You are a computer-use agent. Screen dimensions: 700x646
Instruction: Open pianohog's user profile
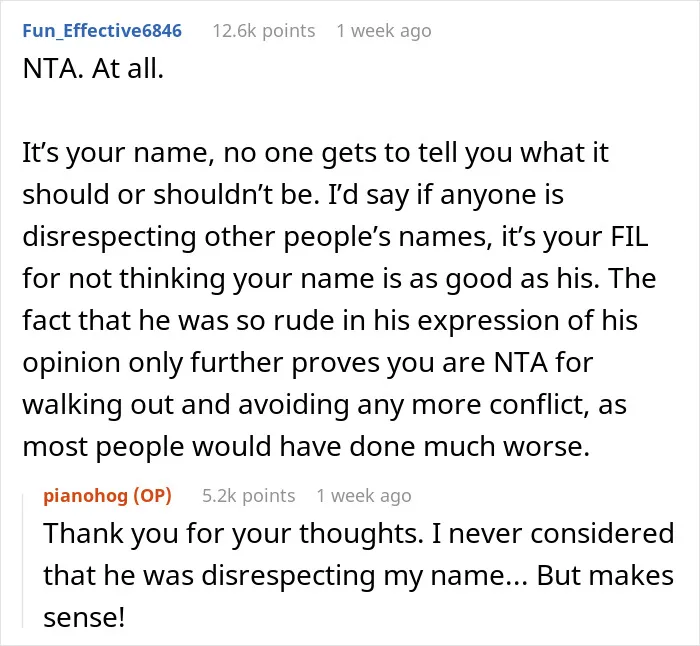tap(85, 496)
